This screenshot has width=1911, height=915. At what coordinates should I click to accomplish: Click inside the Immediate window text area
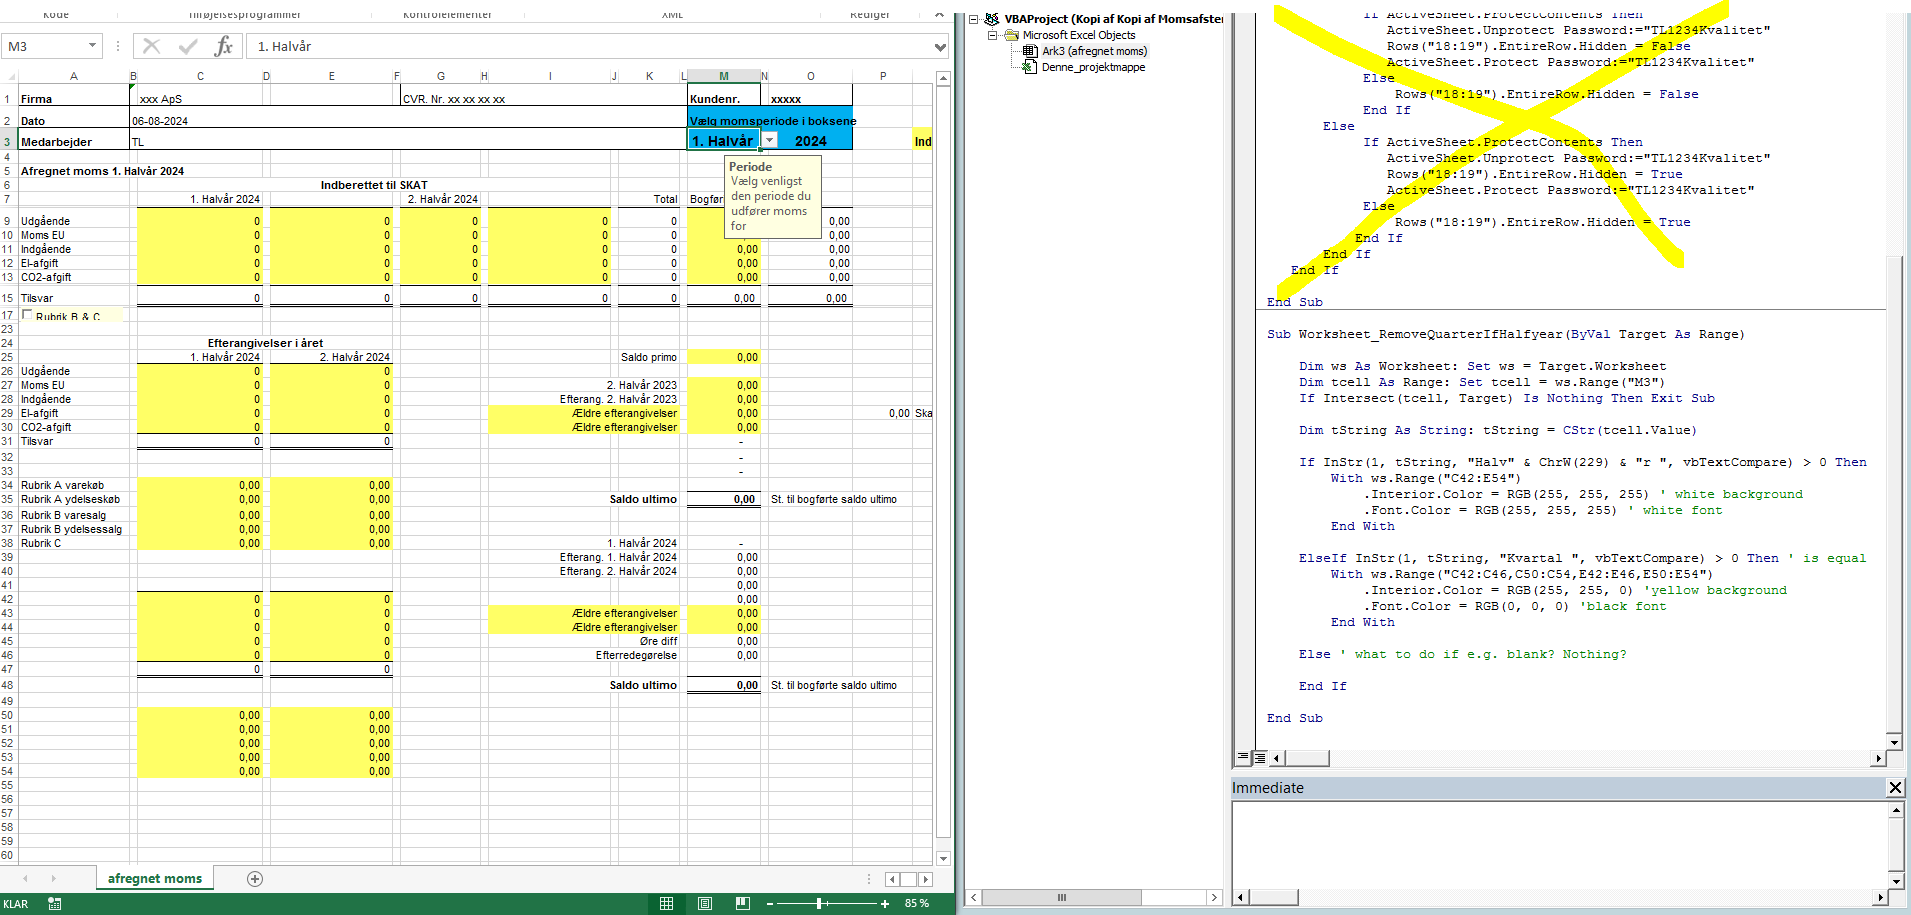point(1560,845)
